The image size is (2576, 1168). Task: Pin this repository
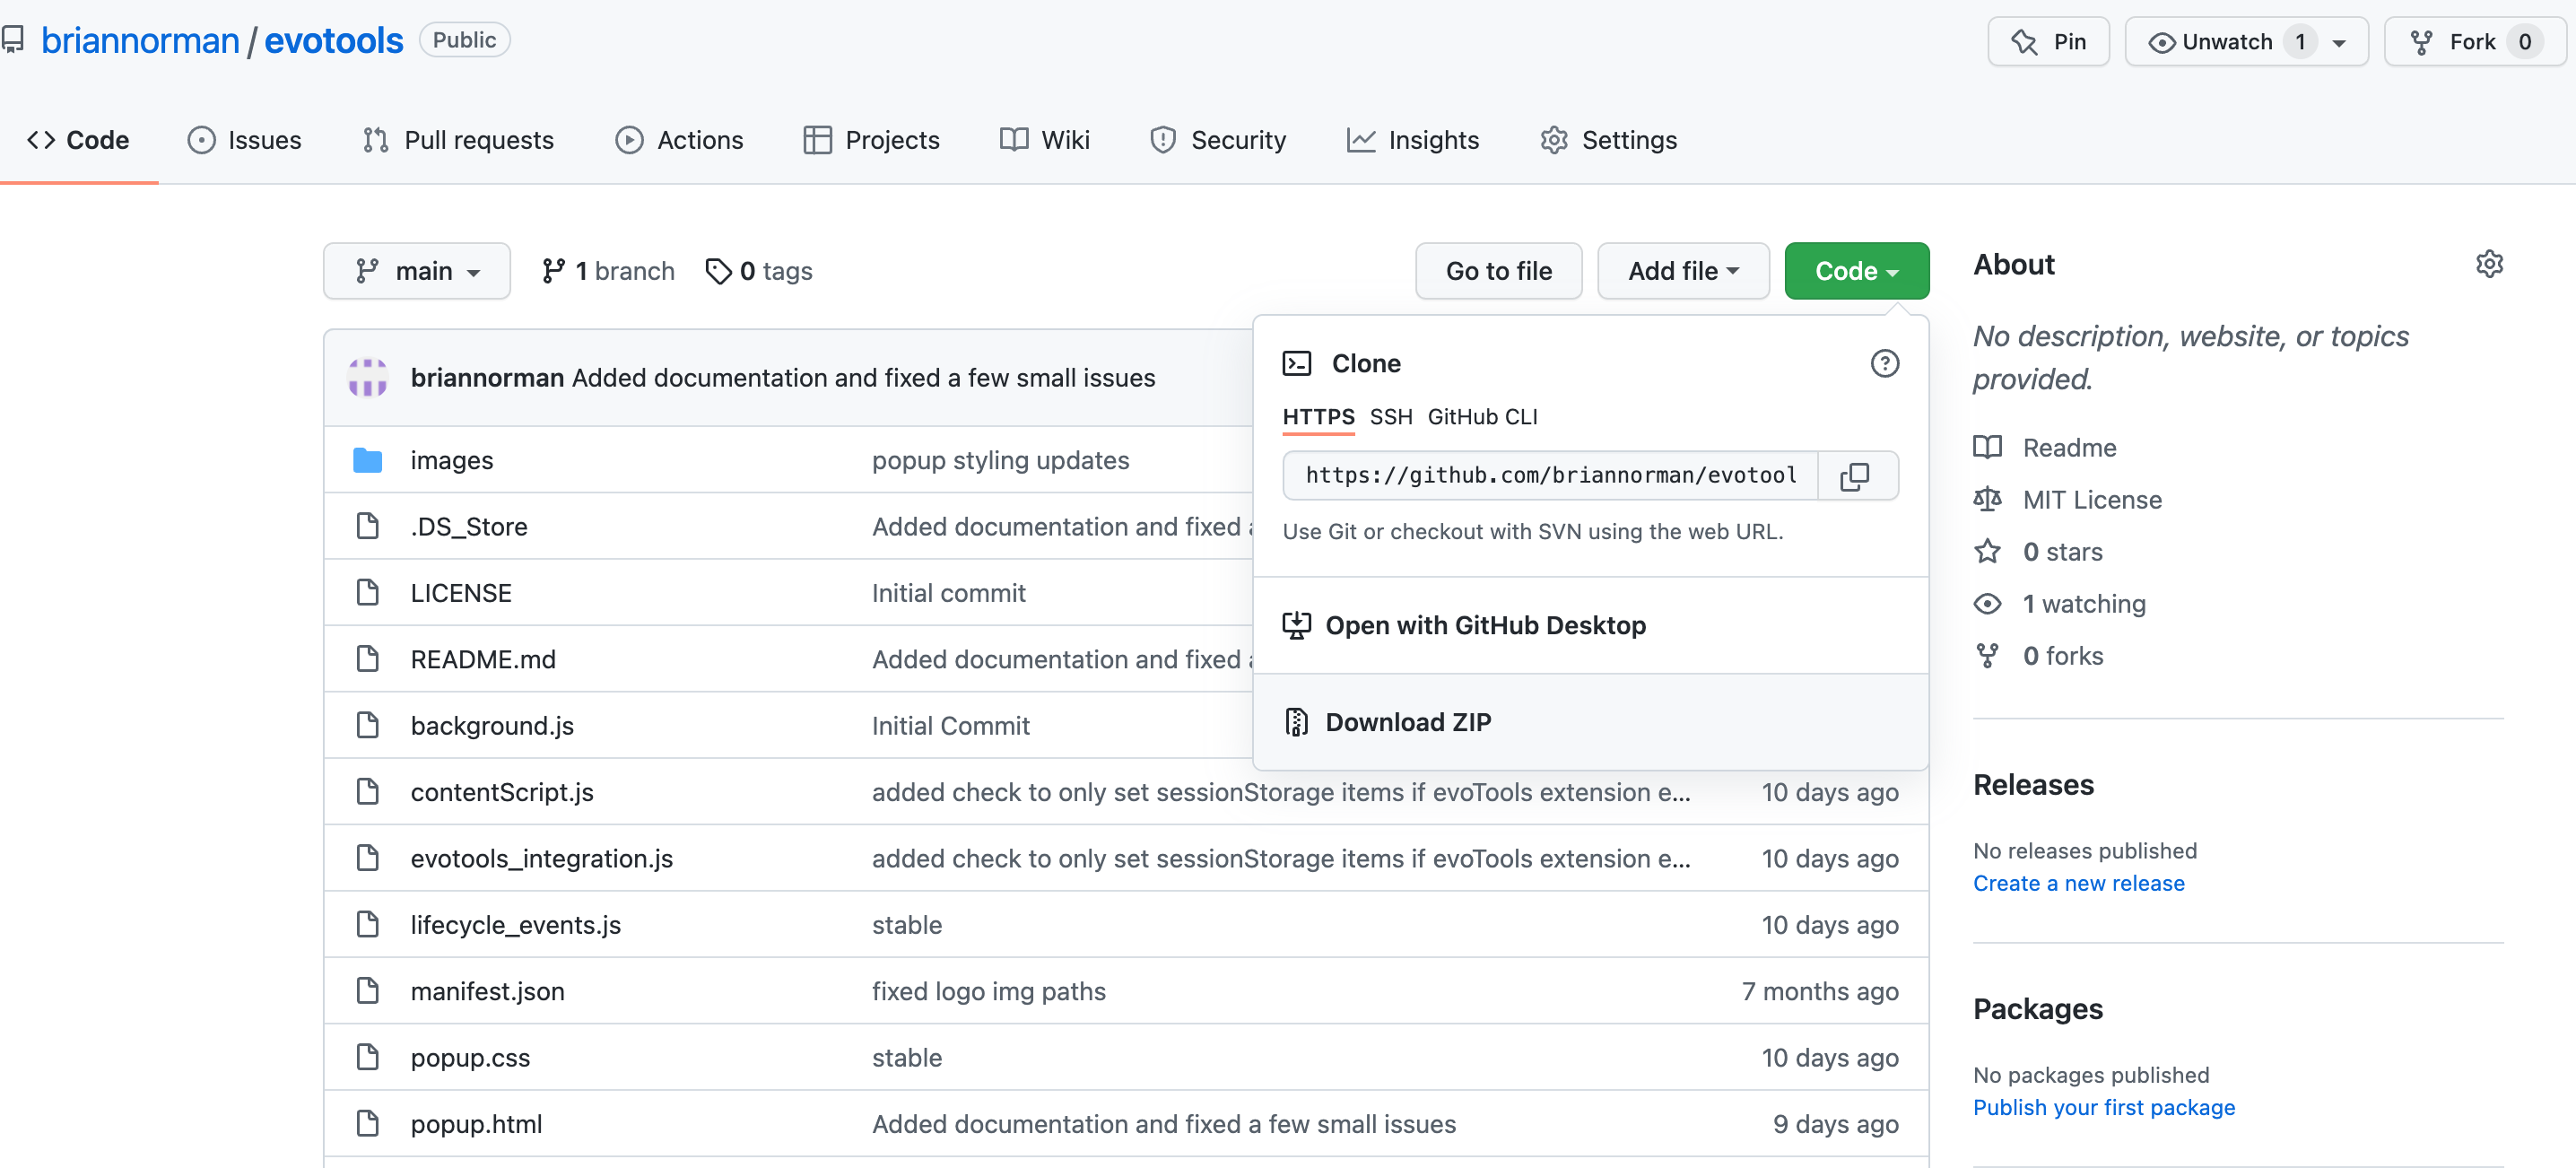(x=2048, y=42)
